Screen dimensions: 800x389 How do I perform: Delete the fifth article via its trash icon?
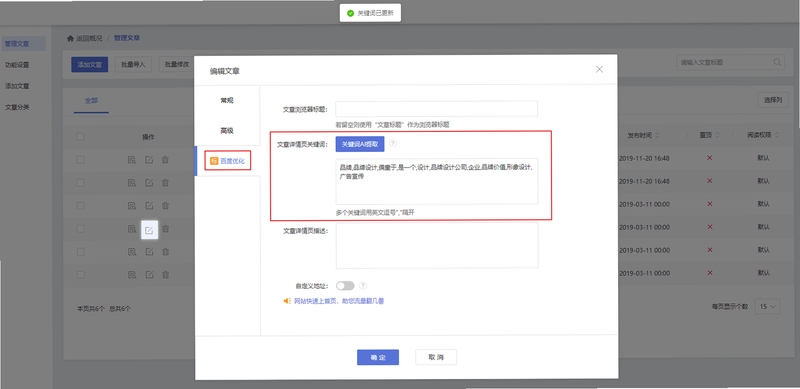click(x=165, y=252)
